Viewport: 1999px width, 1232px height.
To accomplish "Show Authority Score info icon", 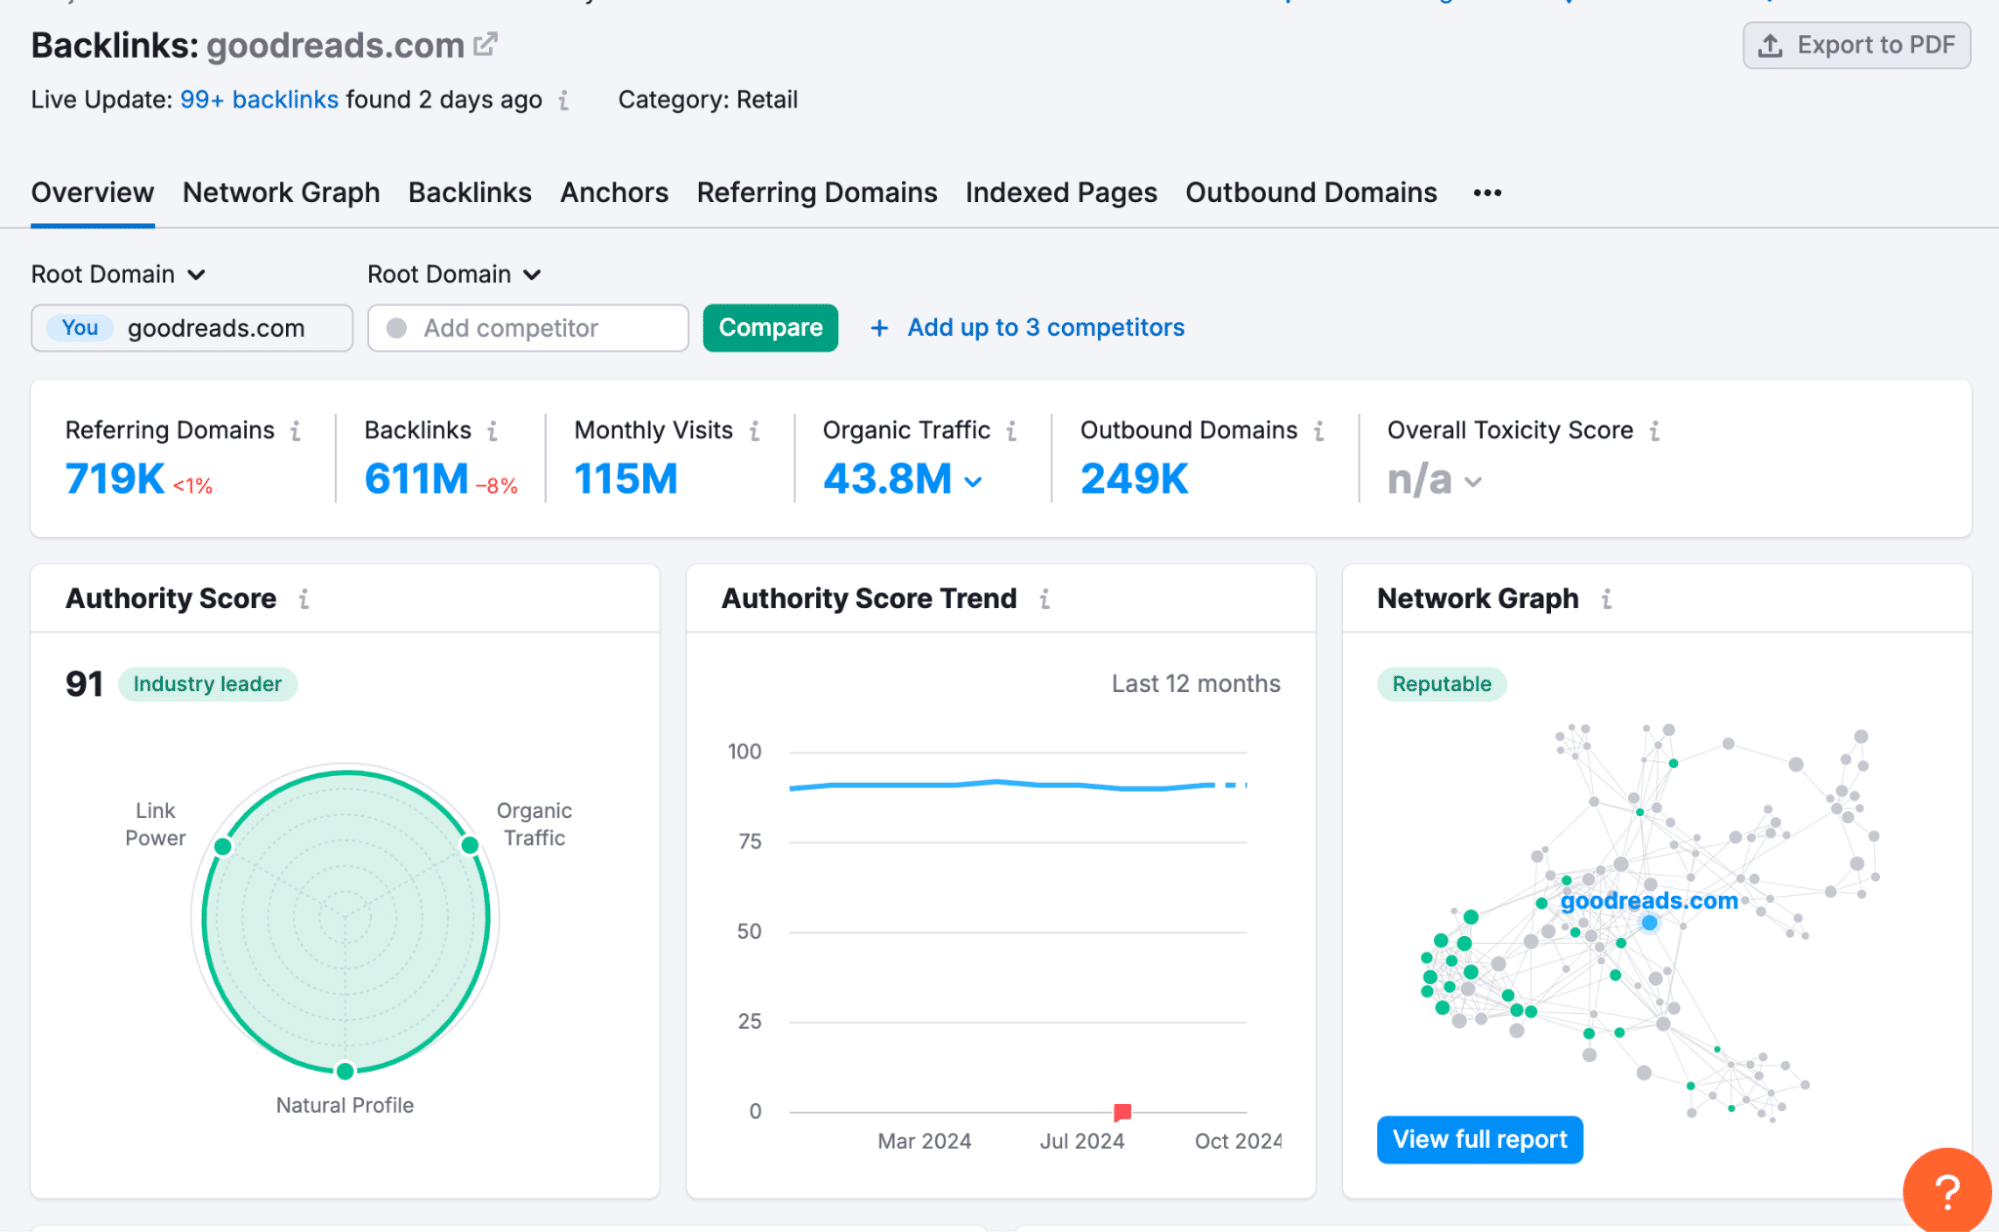I will [304, 599].
